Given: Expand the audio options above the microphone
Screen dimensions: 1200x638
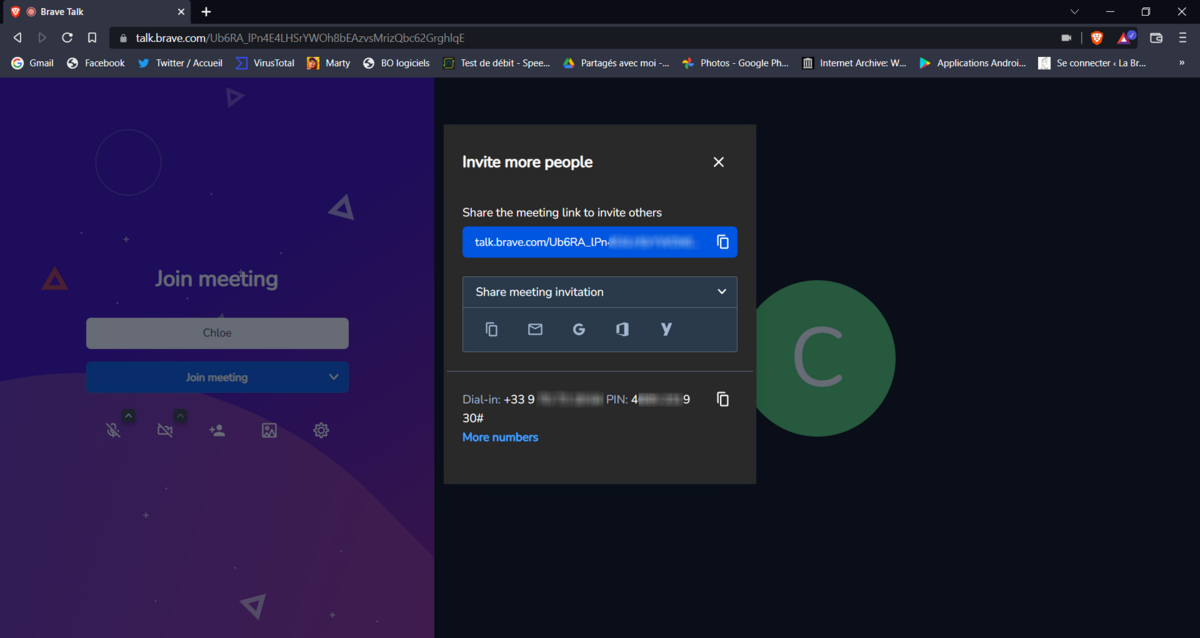Looking at the screenshot, I should (128, 416).
